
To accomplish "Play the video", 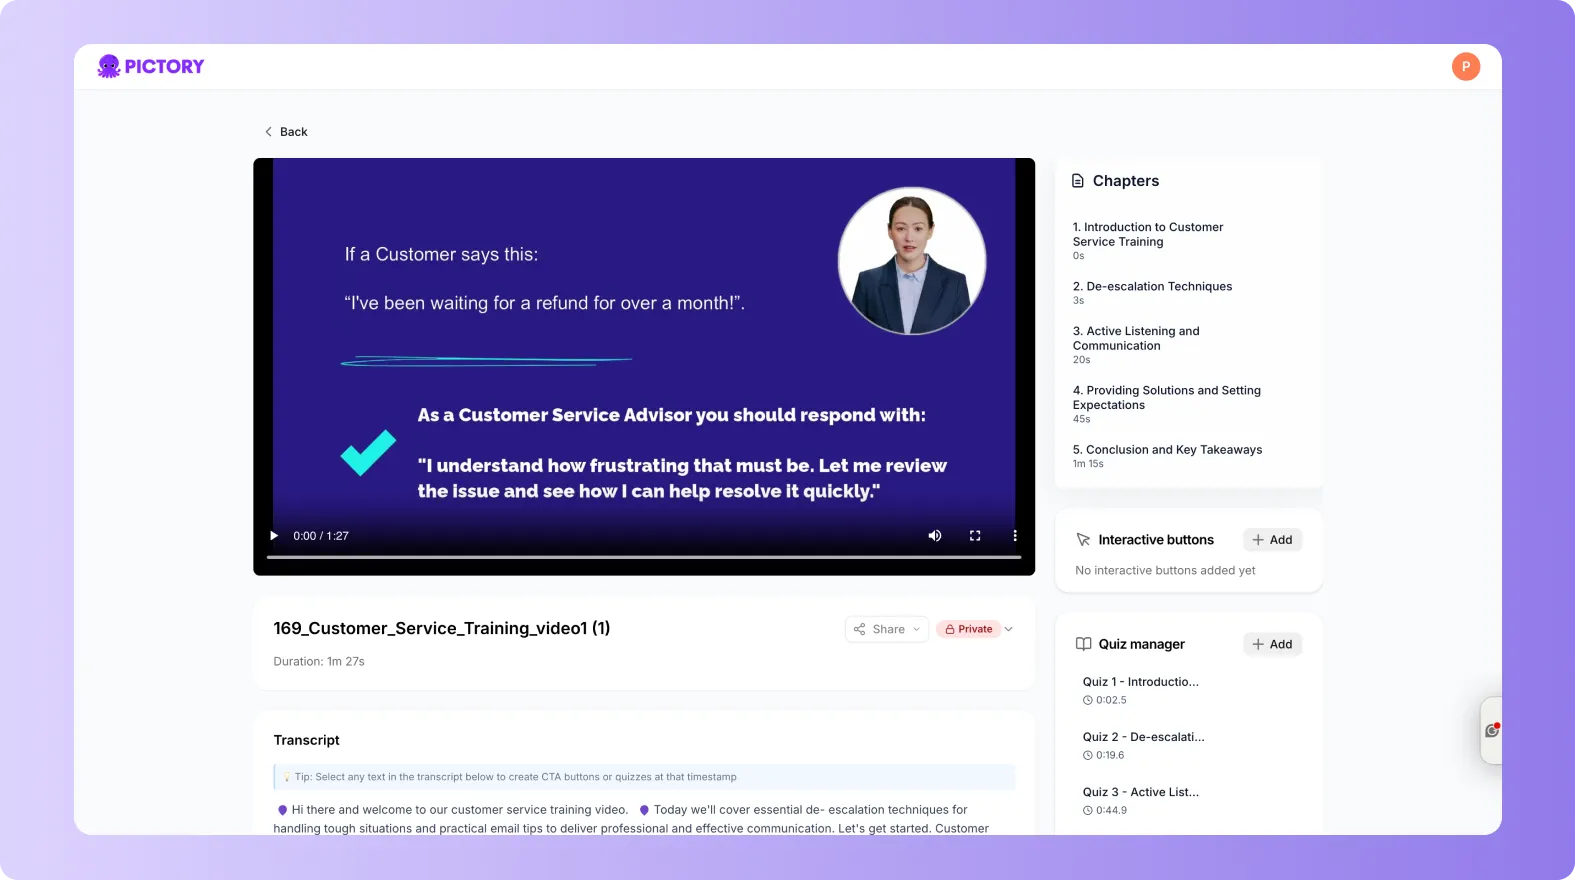I will [274, 536].
